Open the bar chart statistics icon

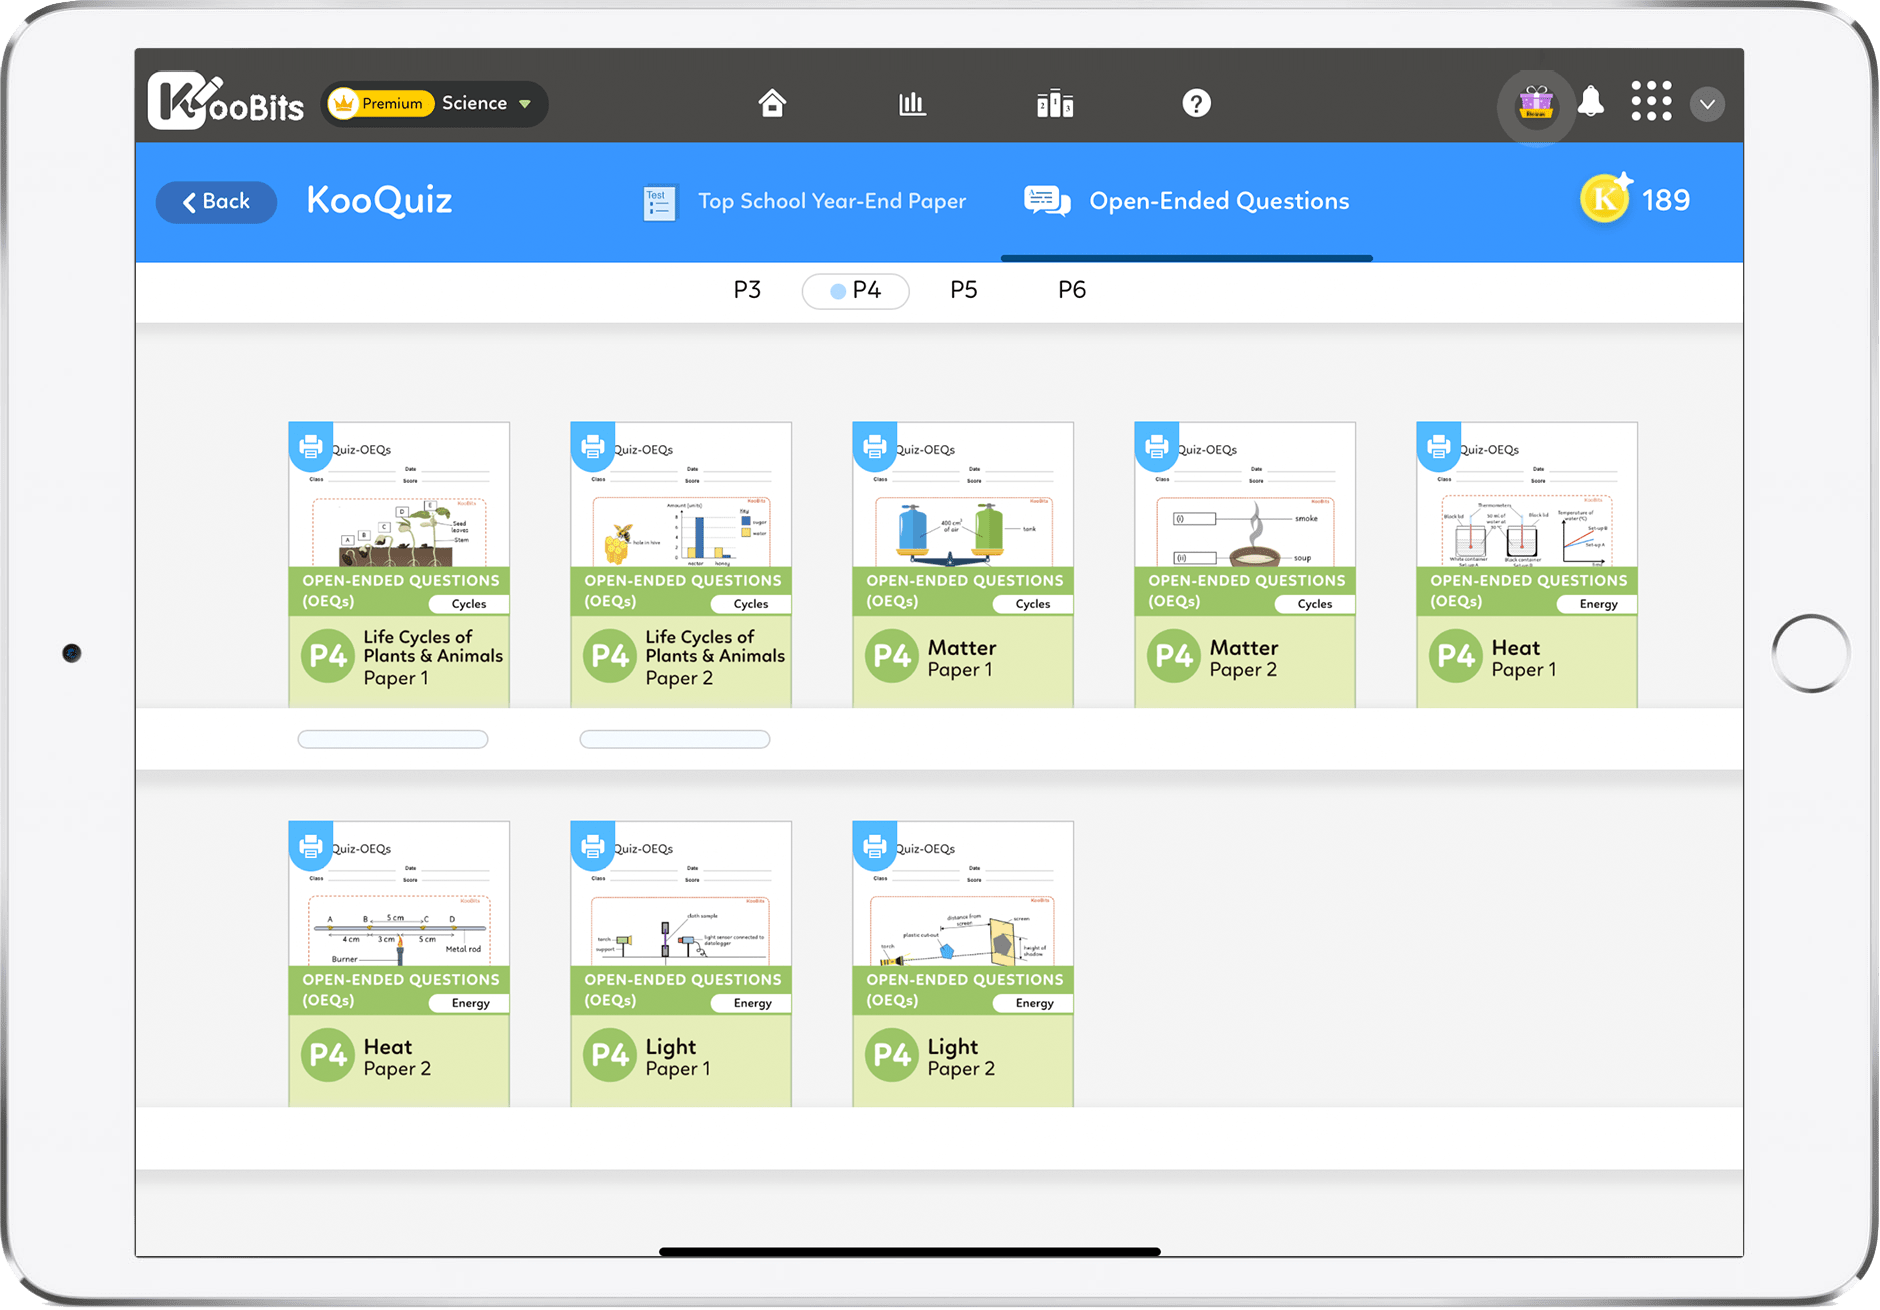click(x=912, y=103)
